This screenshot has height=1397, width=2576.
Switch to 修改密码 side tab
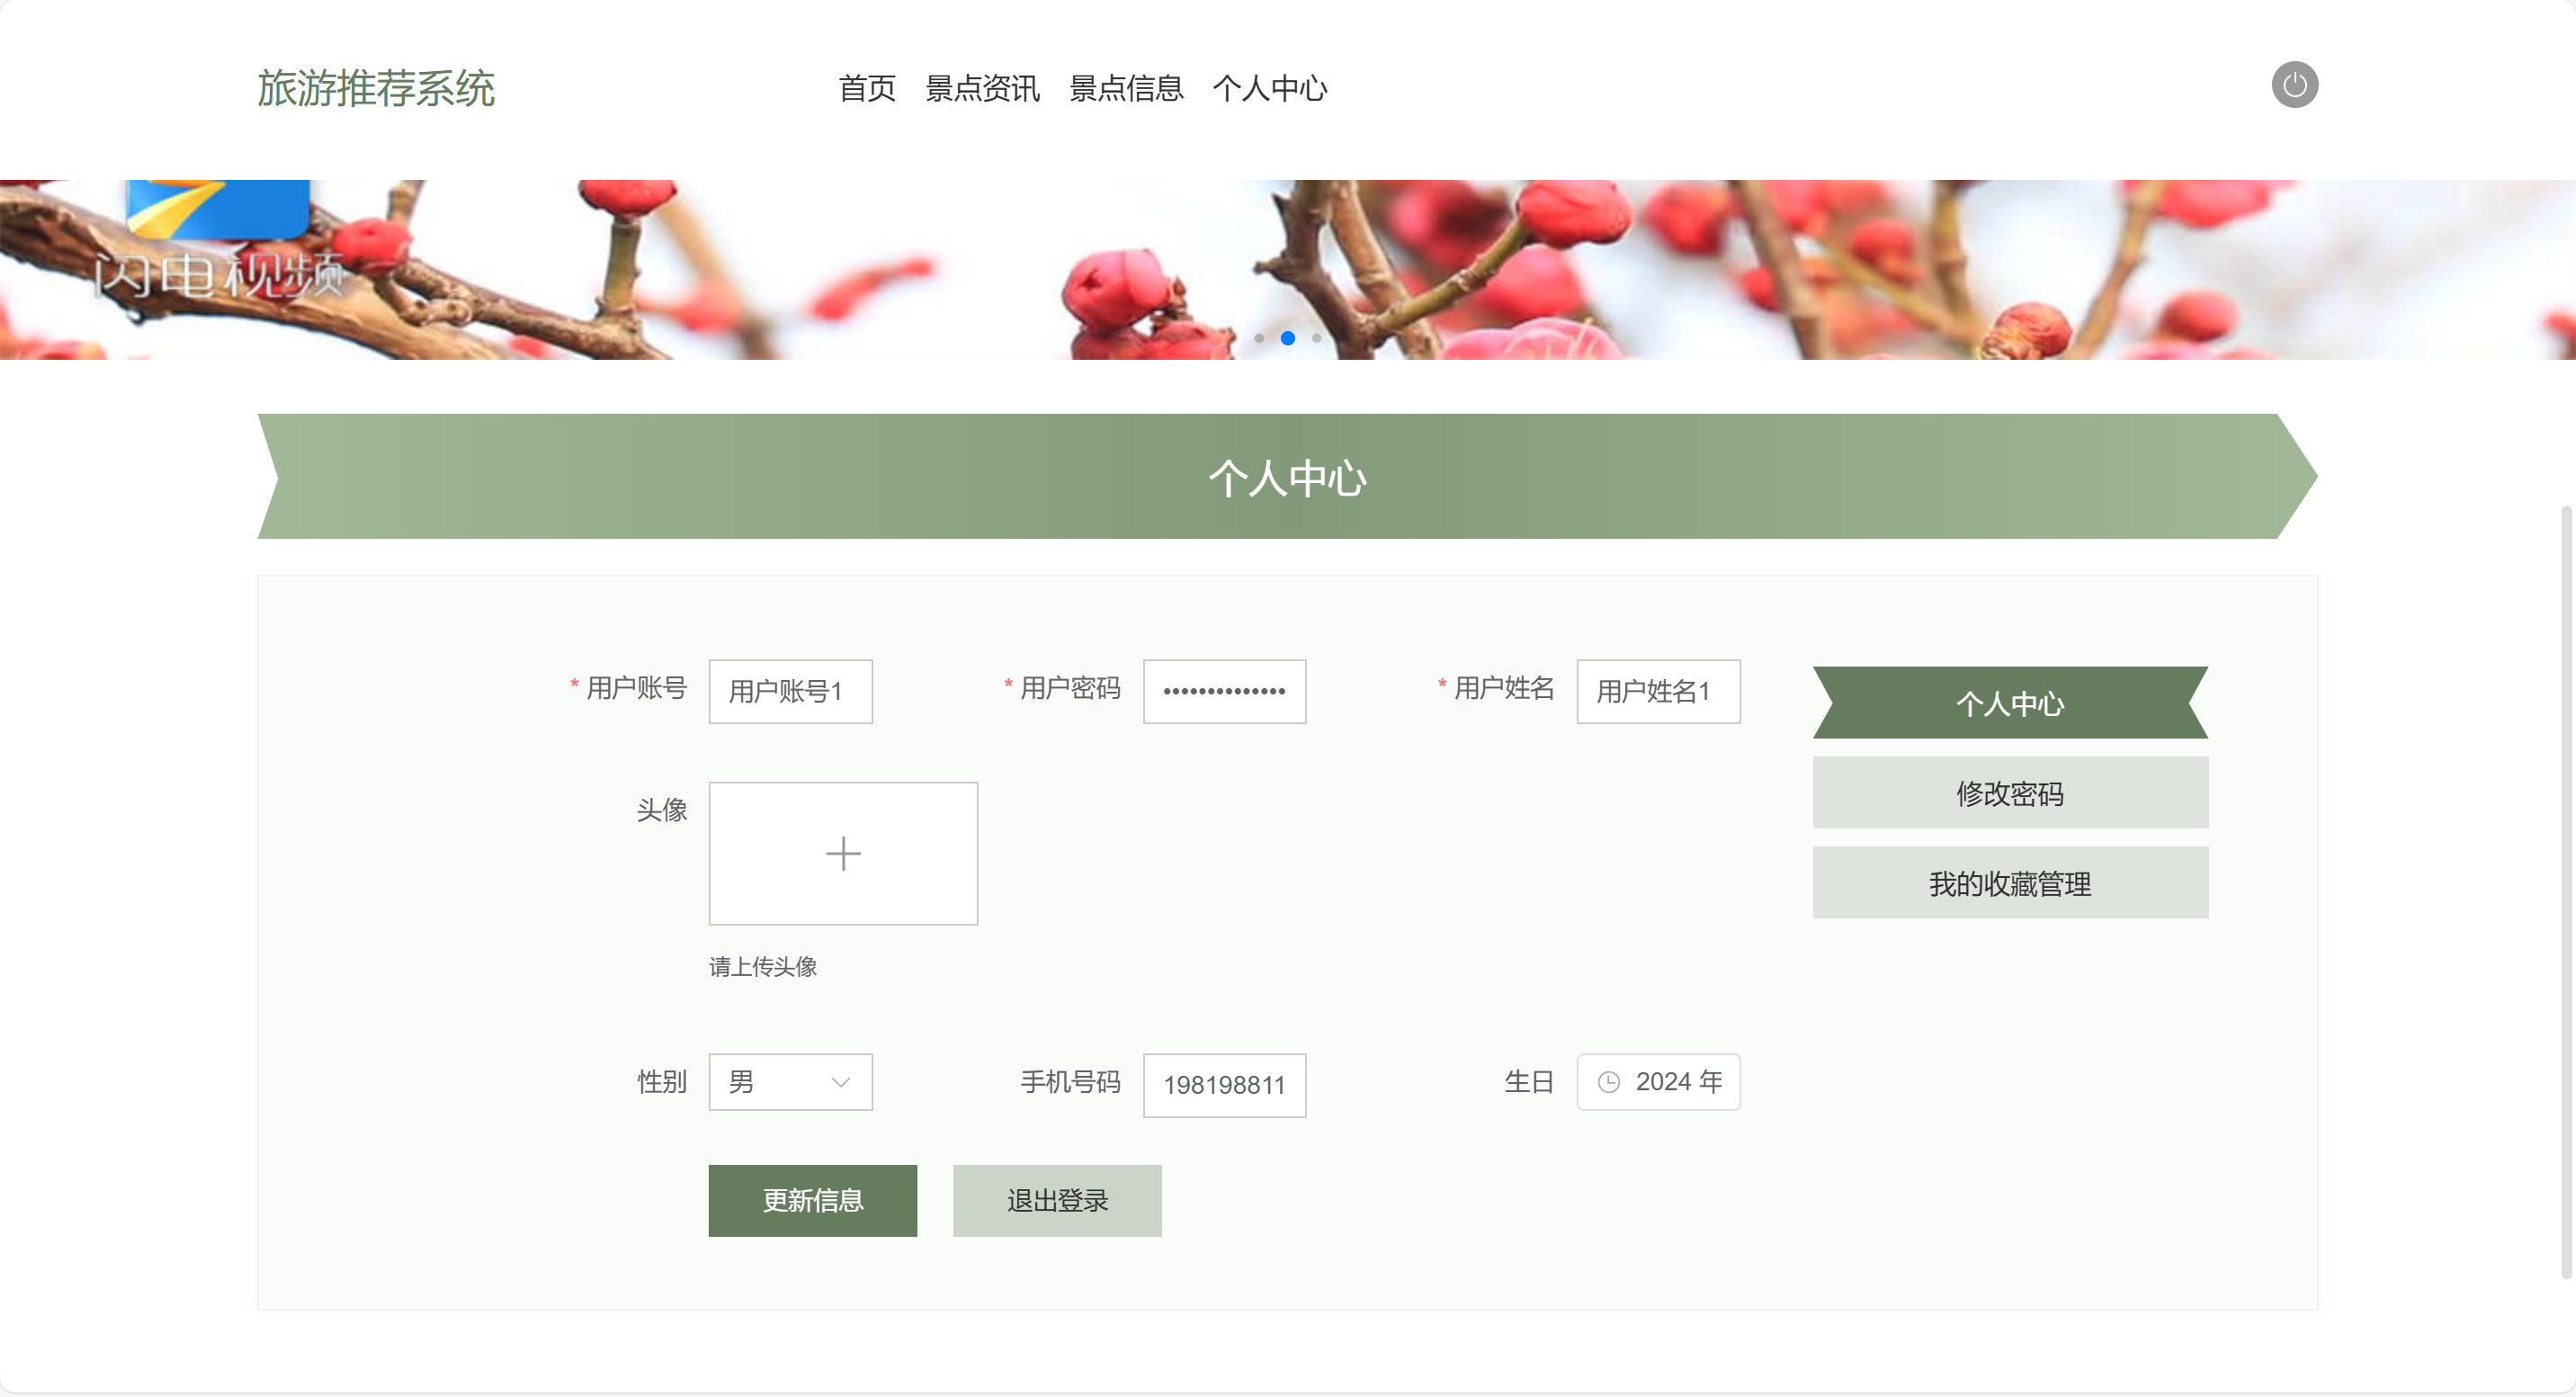[x=2009, y=793]
